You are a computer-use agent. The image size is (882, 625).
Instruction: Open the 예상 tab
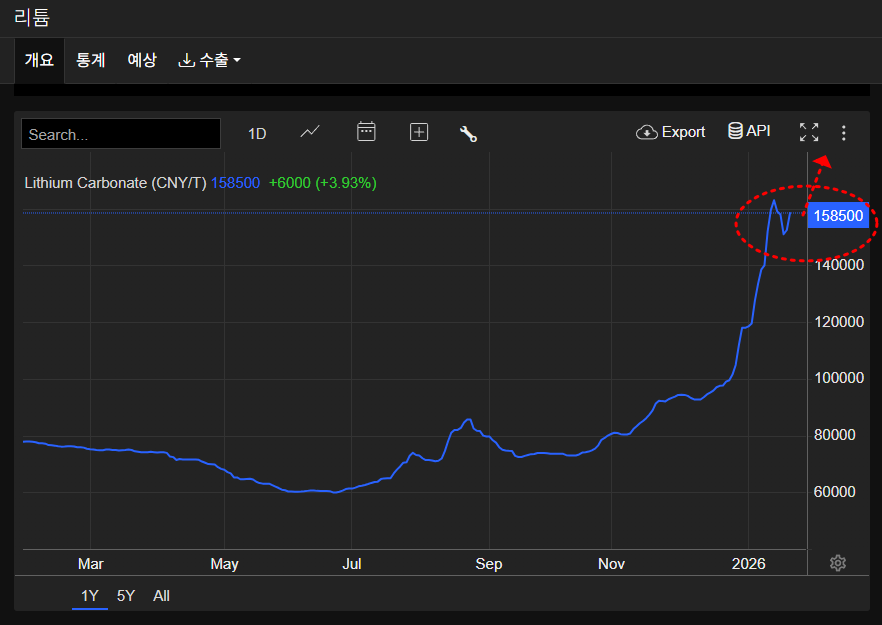pos(142,60)
